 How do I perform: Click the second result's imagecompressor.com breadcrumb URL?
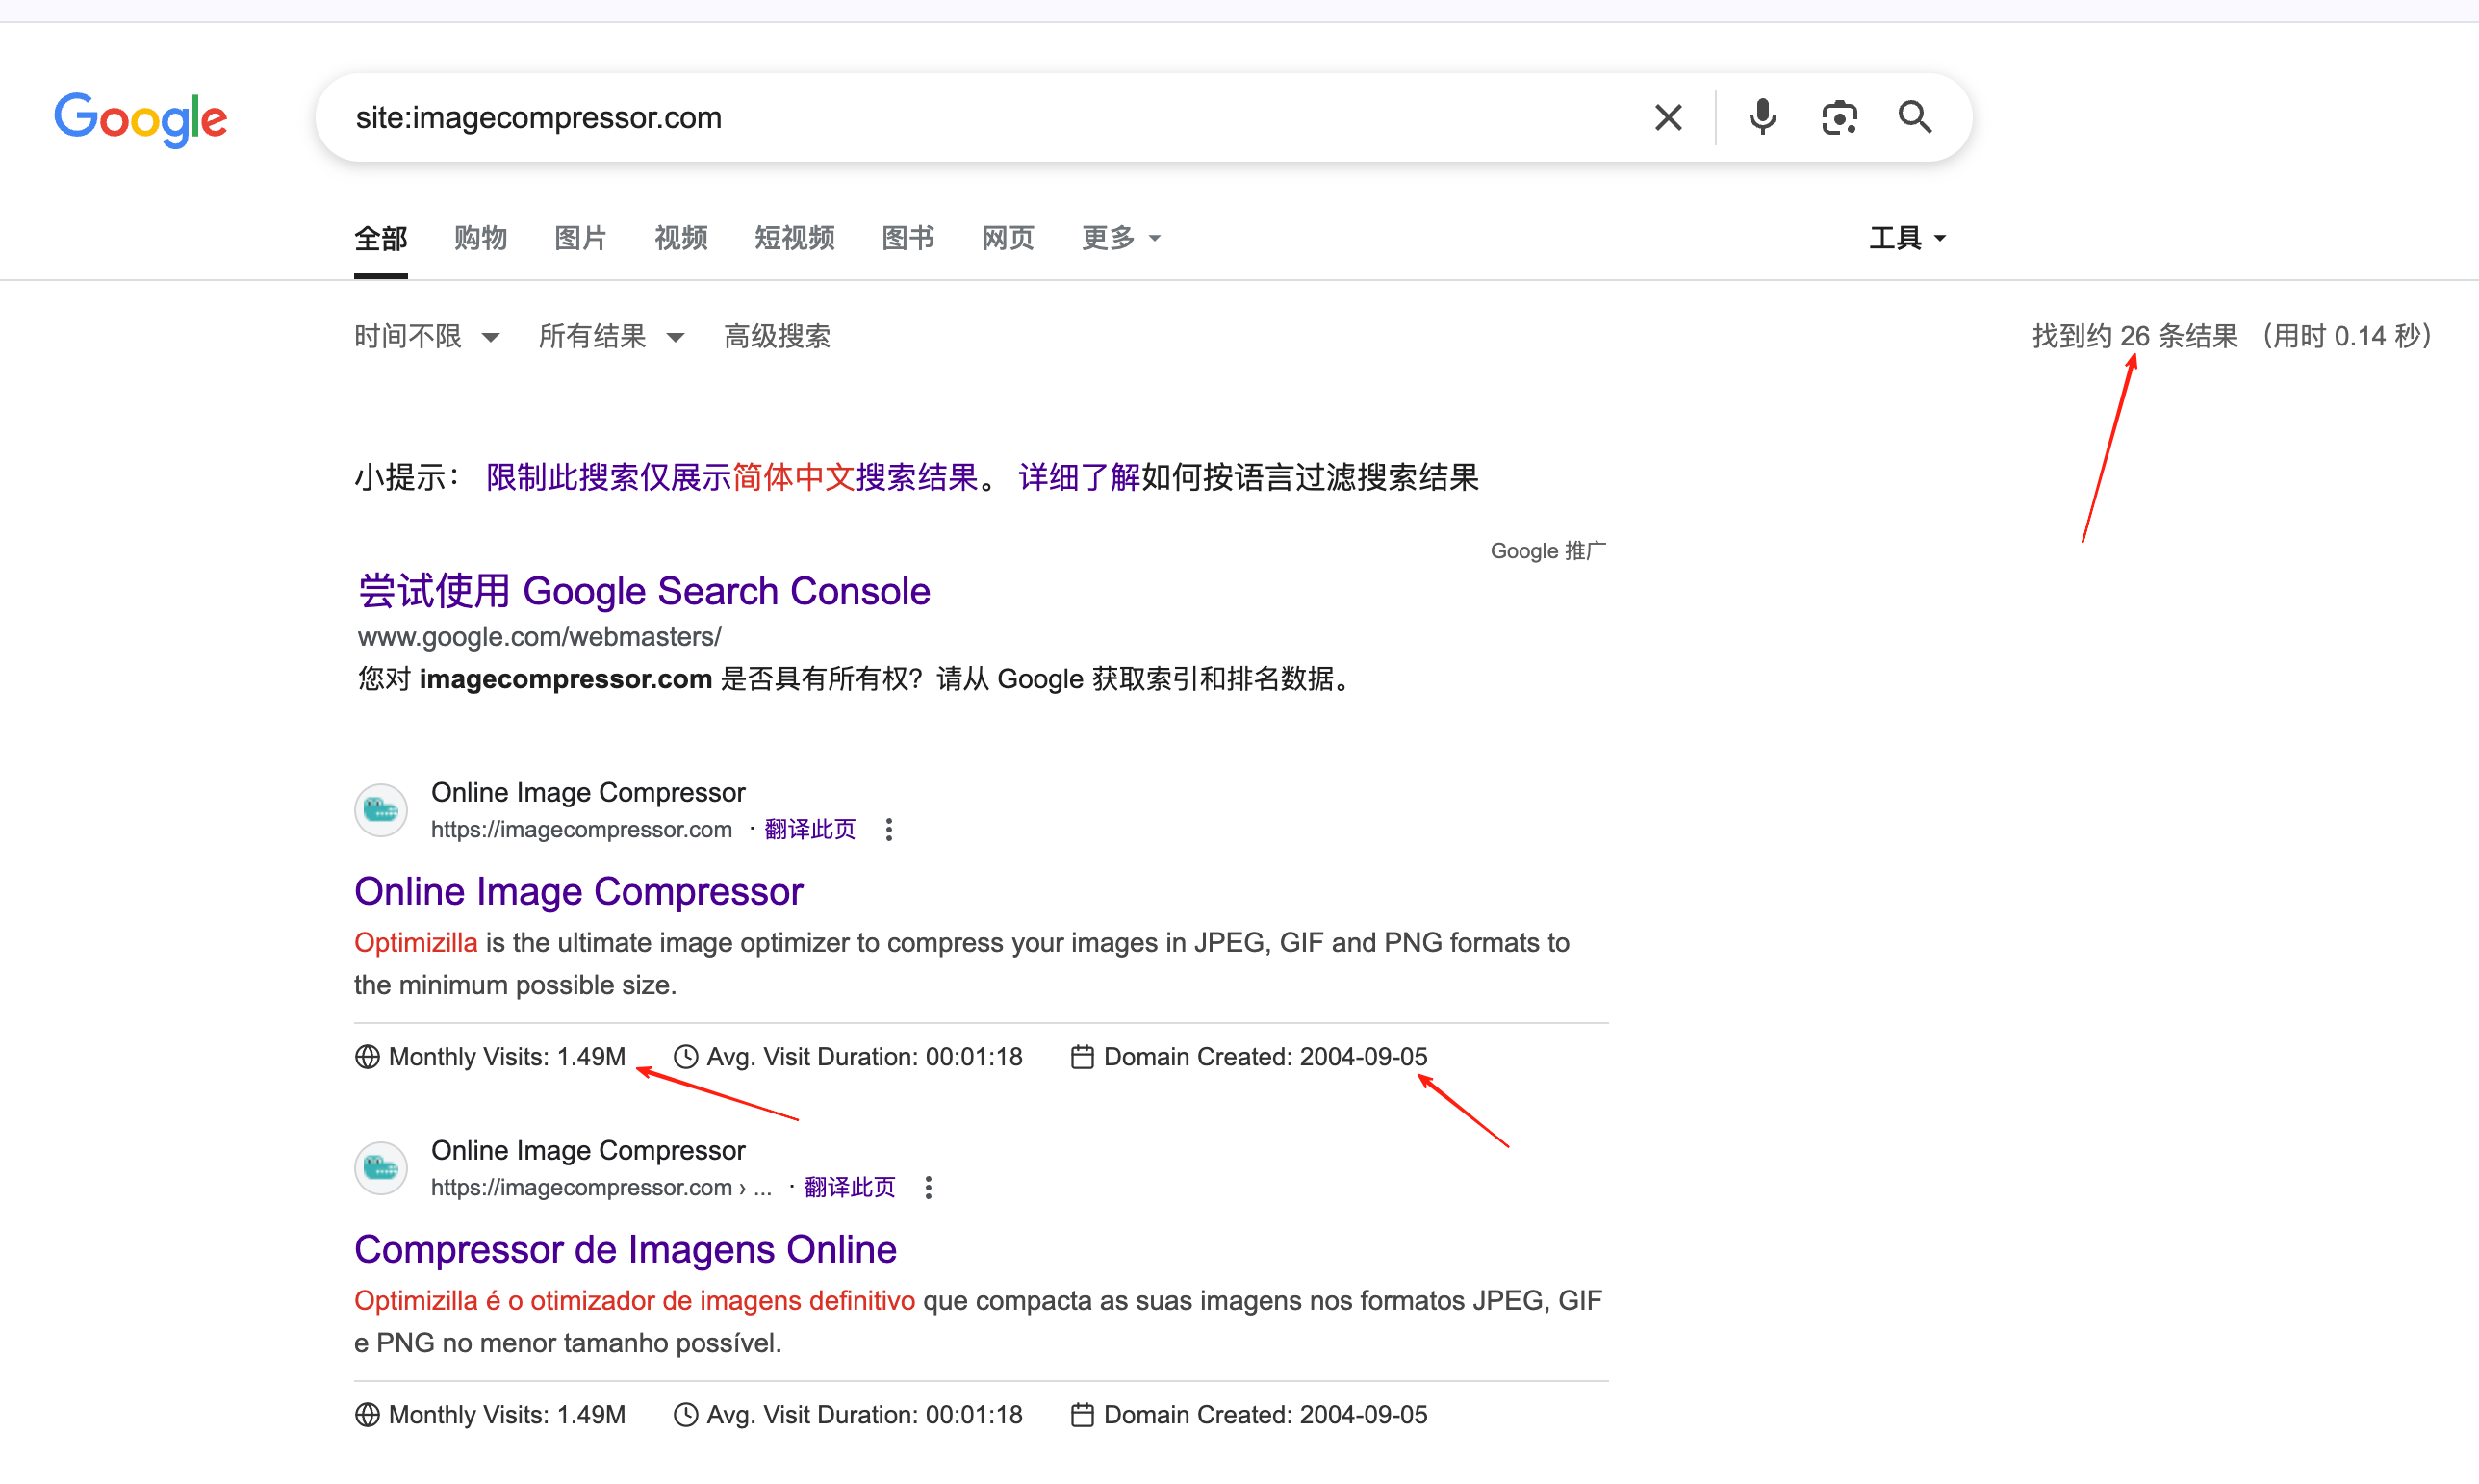(x=602, y=1187)
